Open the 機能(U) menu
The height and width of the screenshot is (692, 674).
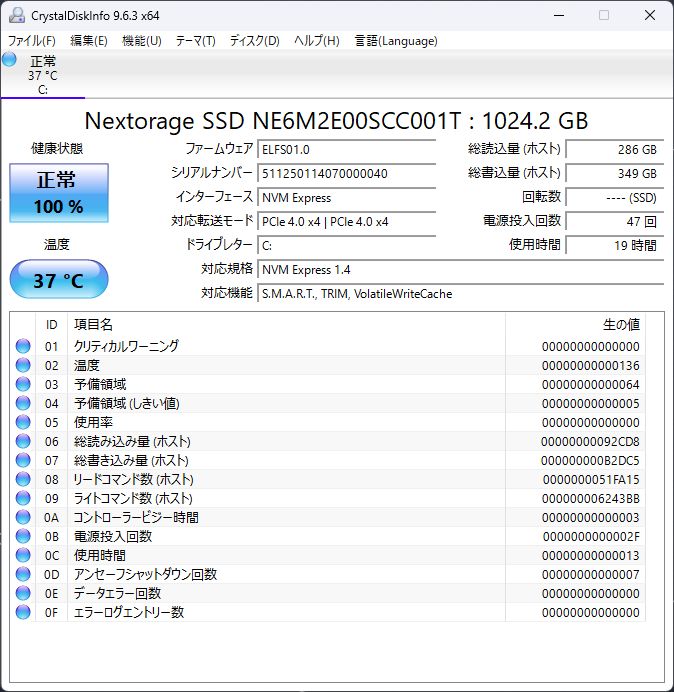tap(141, 41)
